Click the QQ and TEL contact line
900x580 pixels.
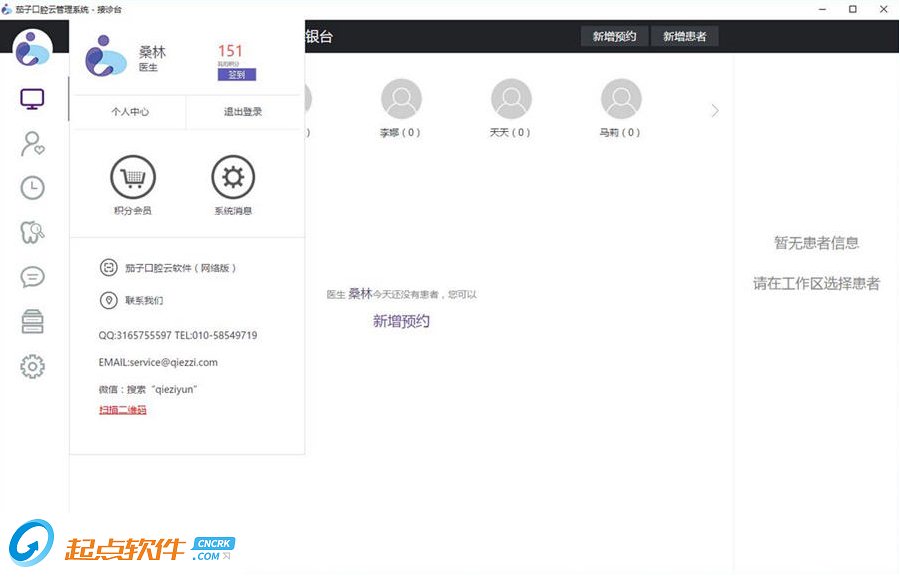tap(178, 335)
